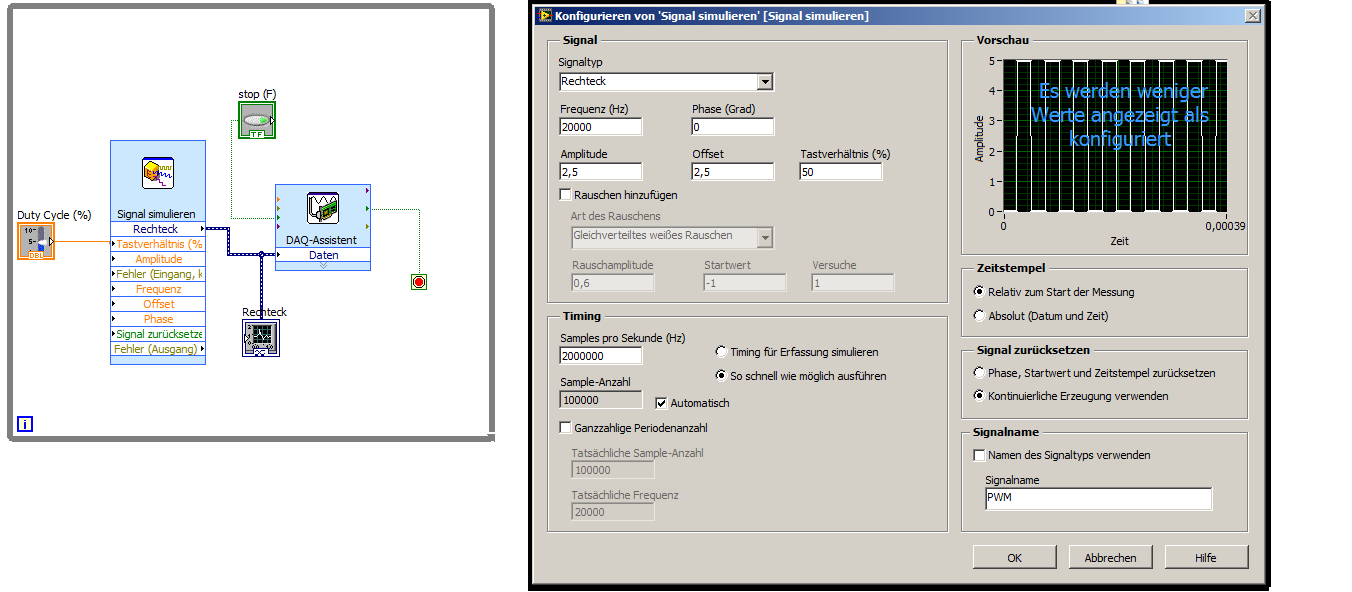The height and width of the screenshot is (592, 1352).
Task: Click the Tatsächliche Frequenz field
Action: [613, 511]
